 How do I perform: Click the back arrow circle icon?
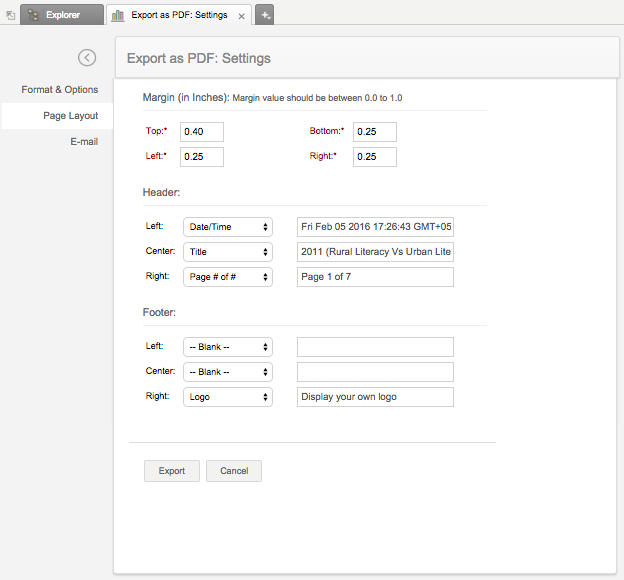click(x=87, y=58)
